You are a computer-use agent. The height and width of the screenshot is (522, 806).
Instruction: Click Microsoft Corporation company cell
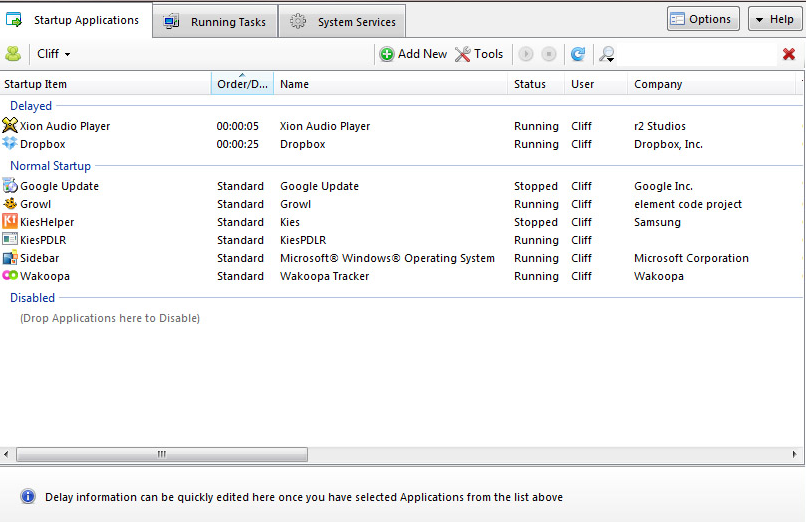691,258
